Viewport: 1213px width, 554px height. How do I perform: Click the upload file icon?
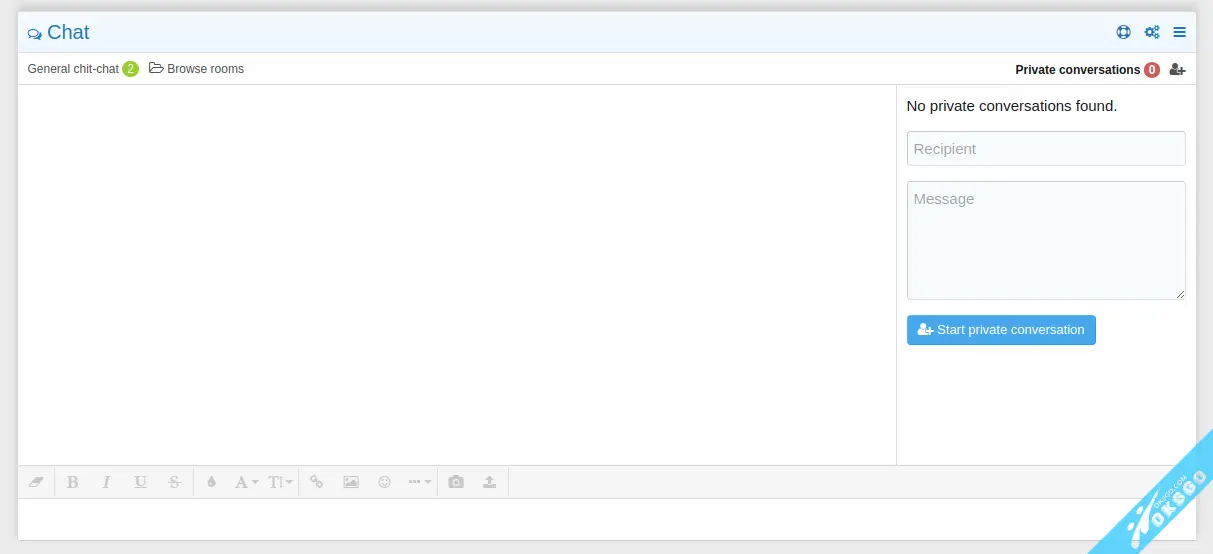(489, 482)
